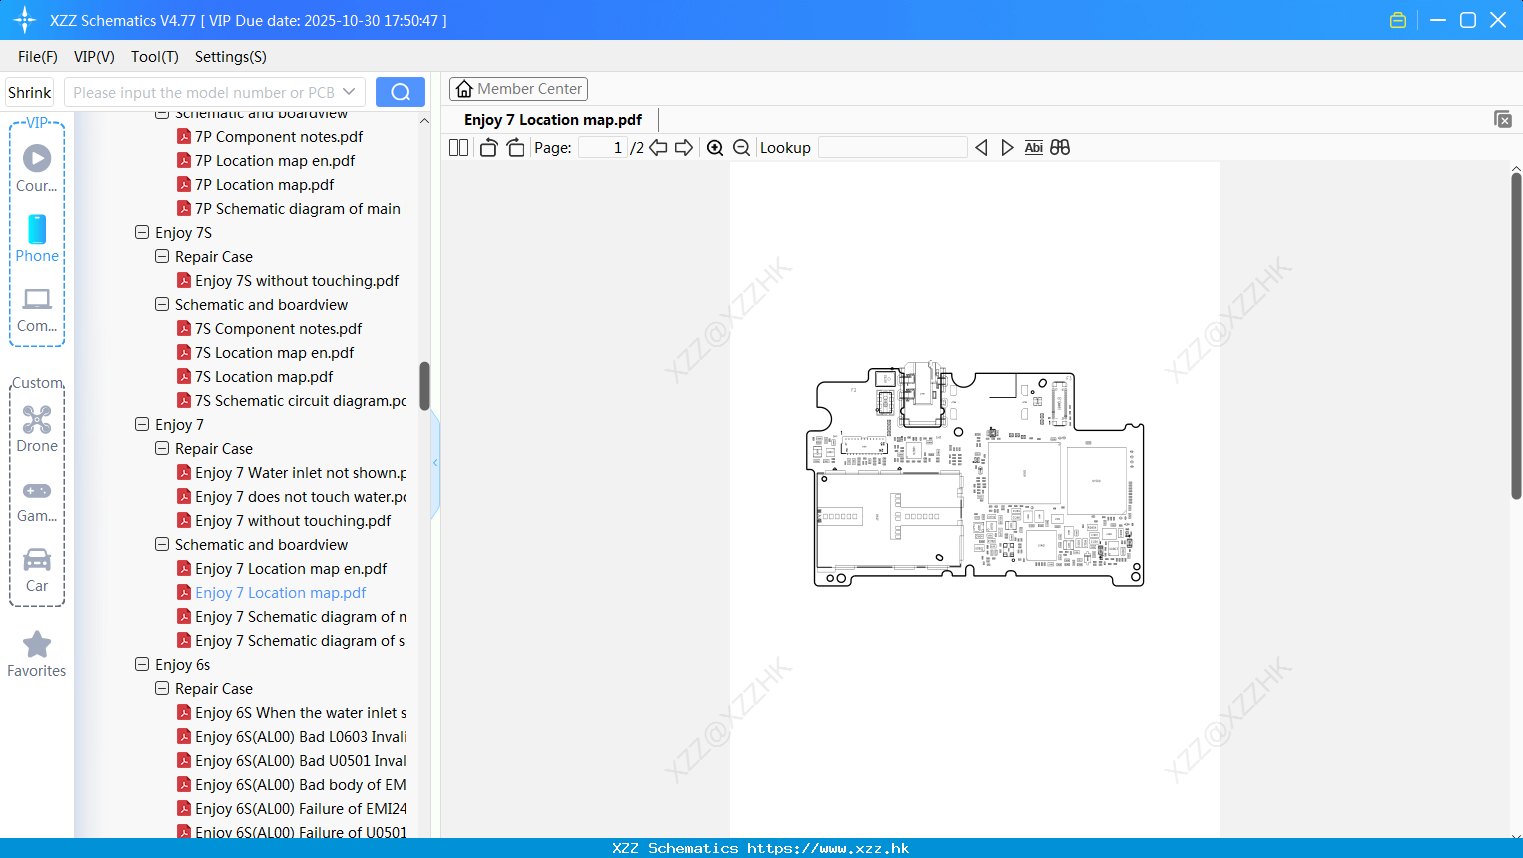1523x858 pixels.
Task: Rotate the page clockwise
Action: click(x=515, y=148)
